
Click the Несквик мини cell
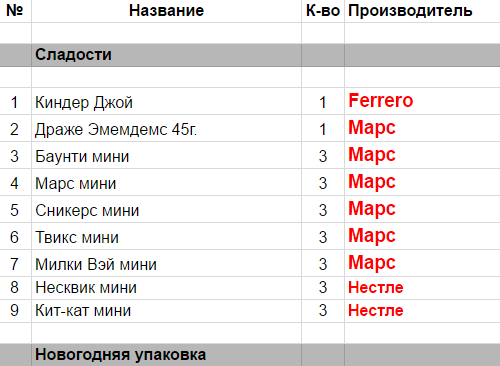pos(166,288)
